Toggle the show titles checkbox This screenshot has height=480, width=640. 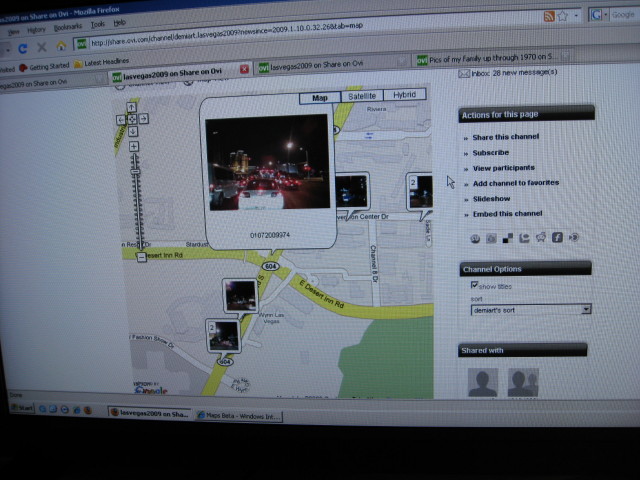point(474,284)
